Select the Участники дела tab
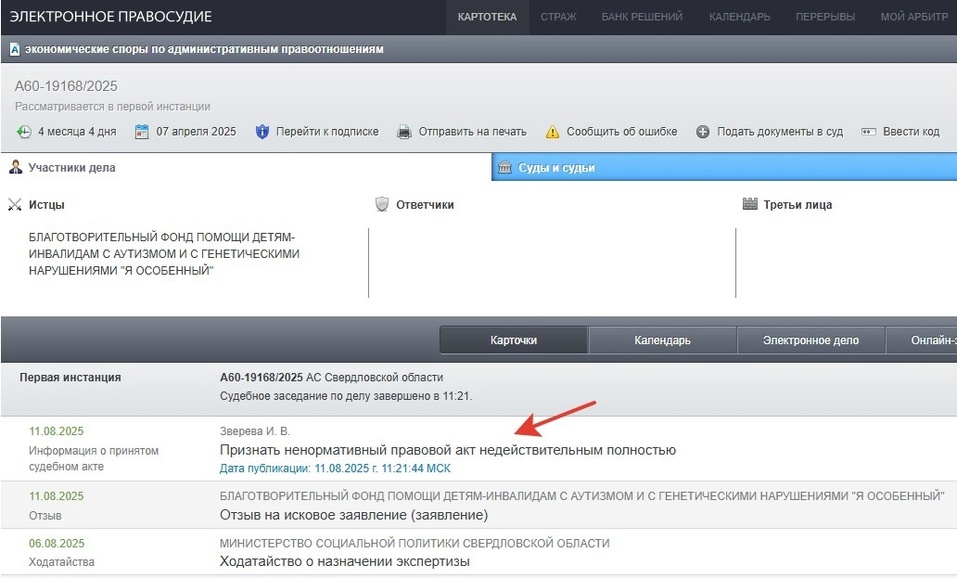This screenshot has width=957, height=578. click(x=71, y=168)
